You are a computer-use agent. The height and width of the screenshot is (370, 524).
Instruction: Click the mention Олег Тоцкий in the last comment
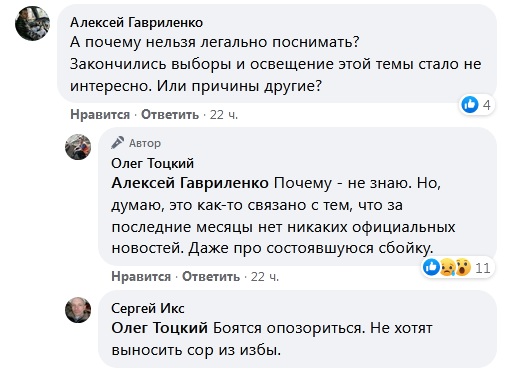pos(159,328)
